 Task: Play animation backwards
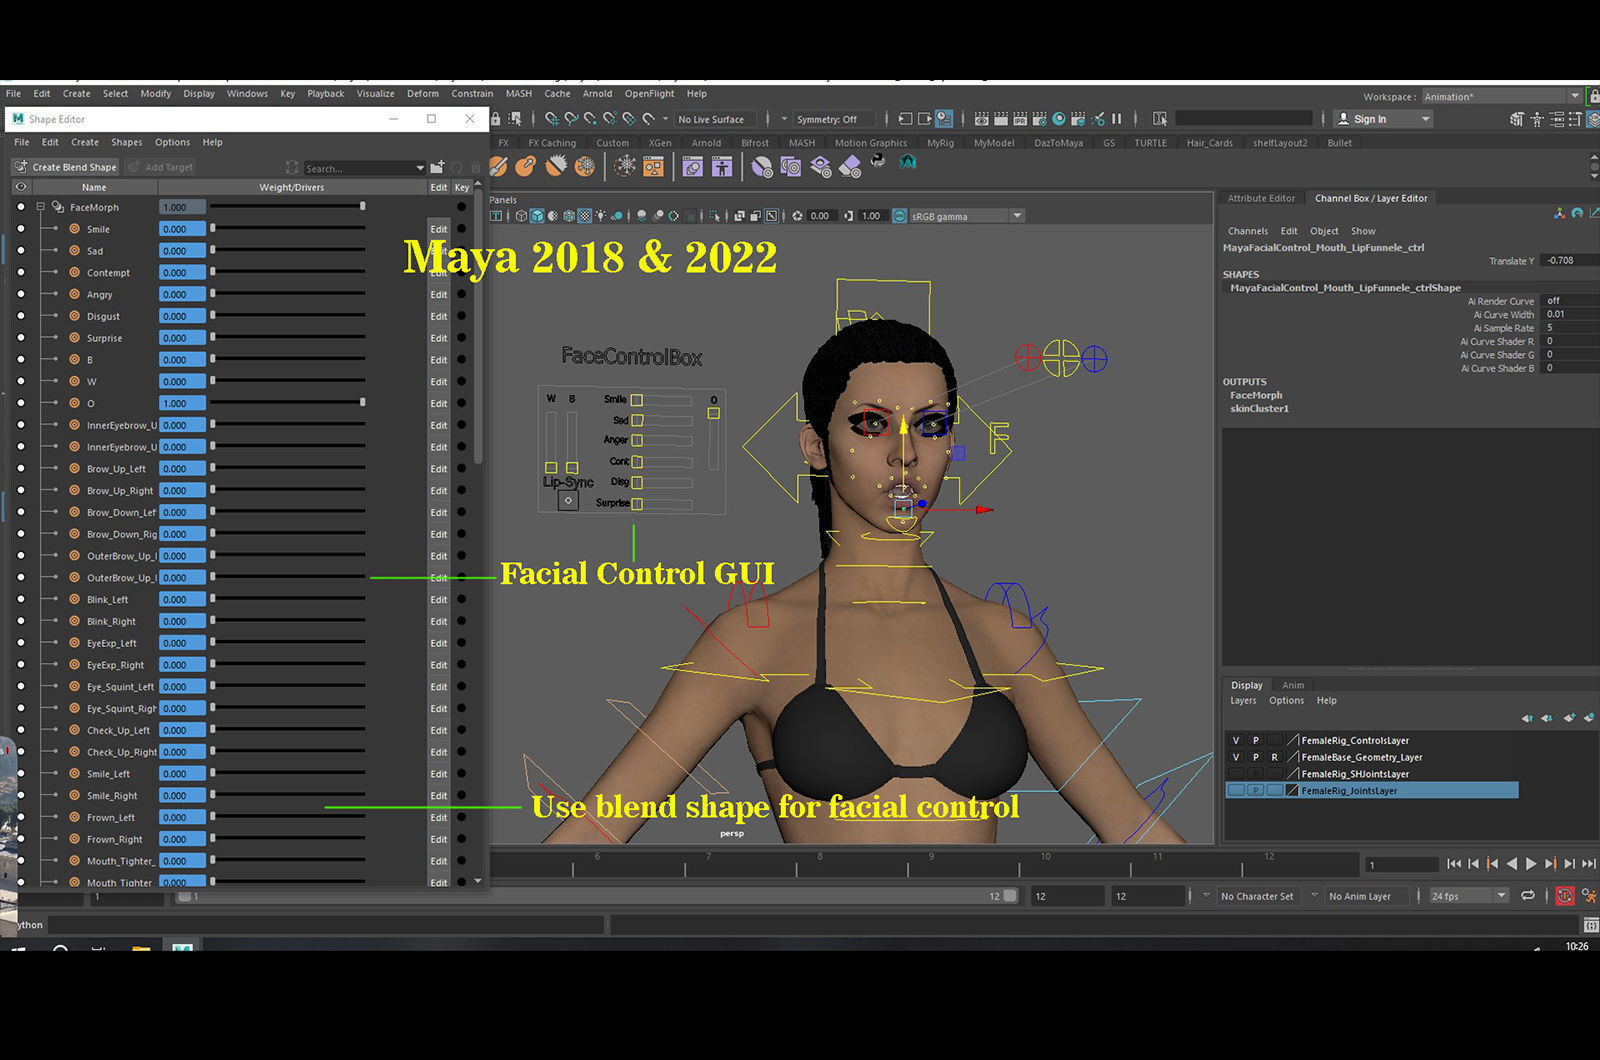(1512, 864)
